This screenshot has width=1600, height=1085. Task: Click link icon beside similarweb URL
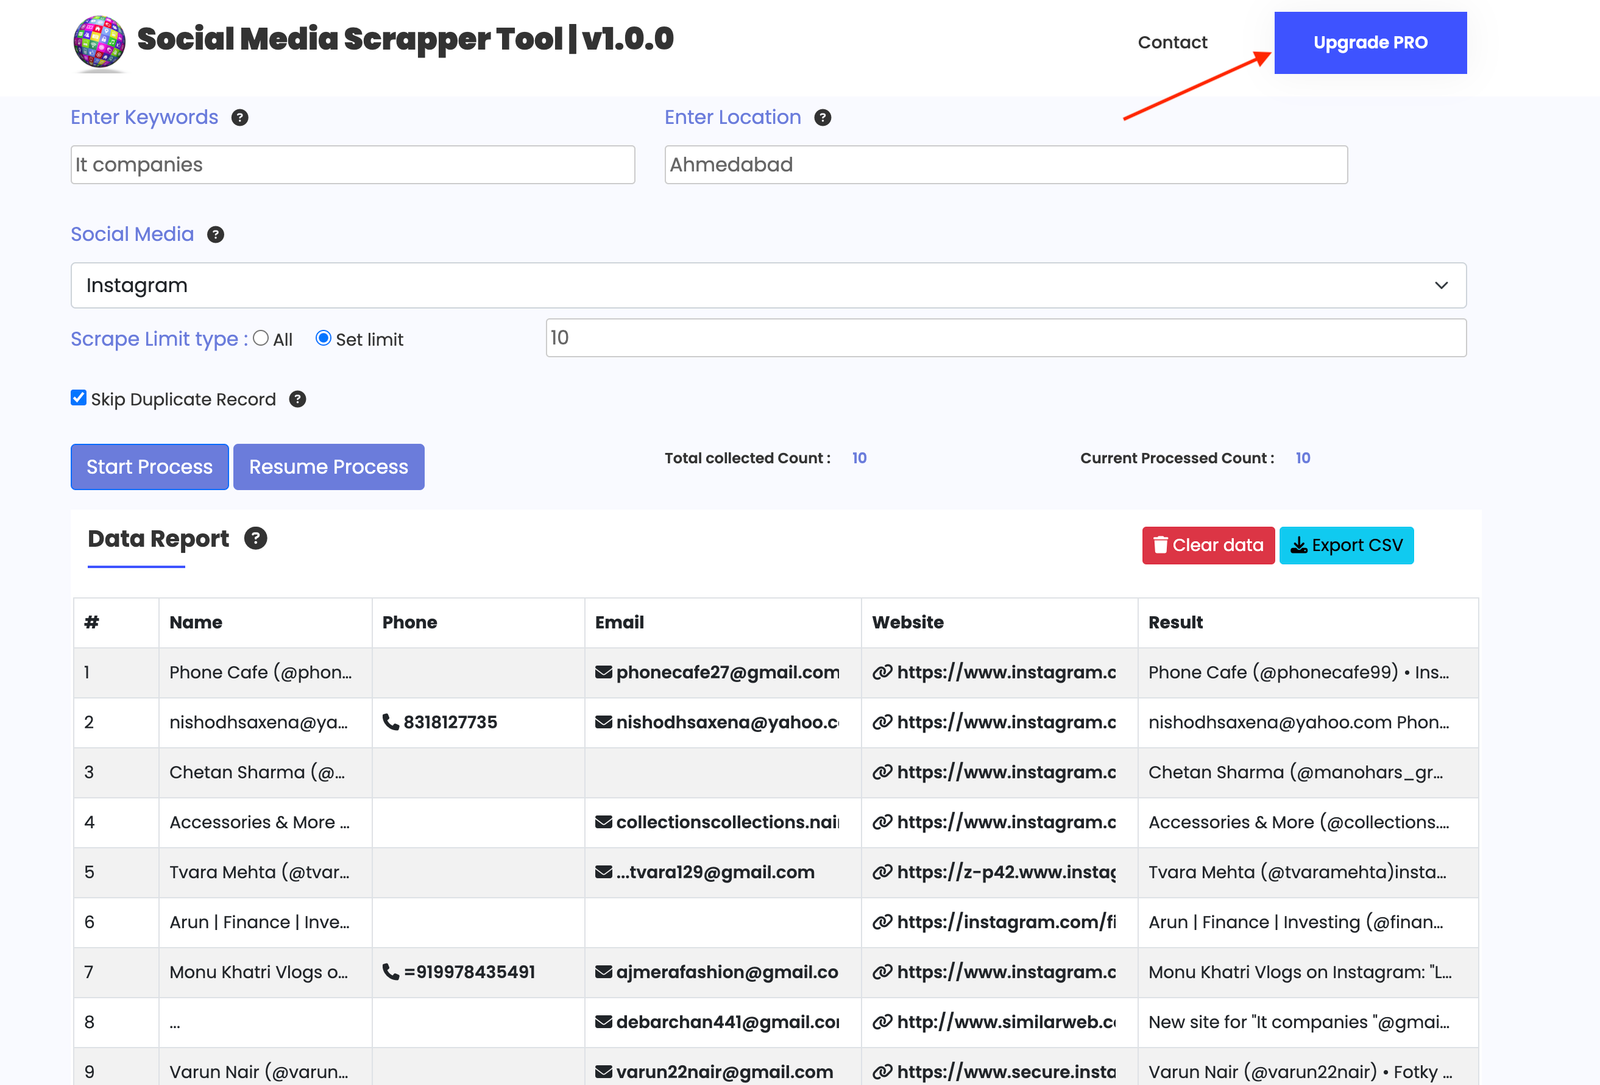click(x=882, y=1022)
